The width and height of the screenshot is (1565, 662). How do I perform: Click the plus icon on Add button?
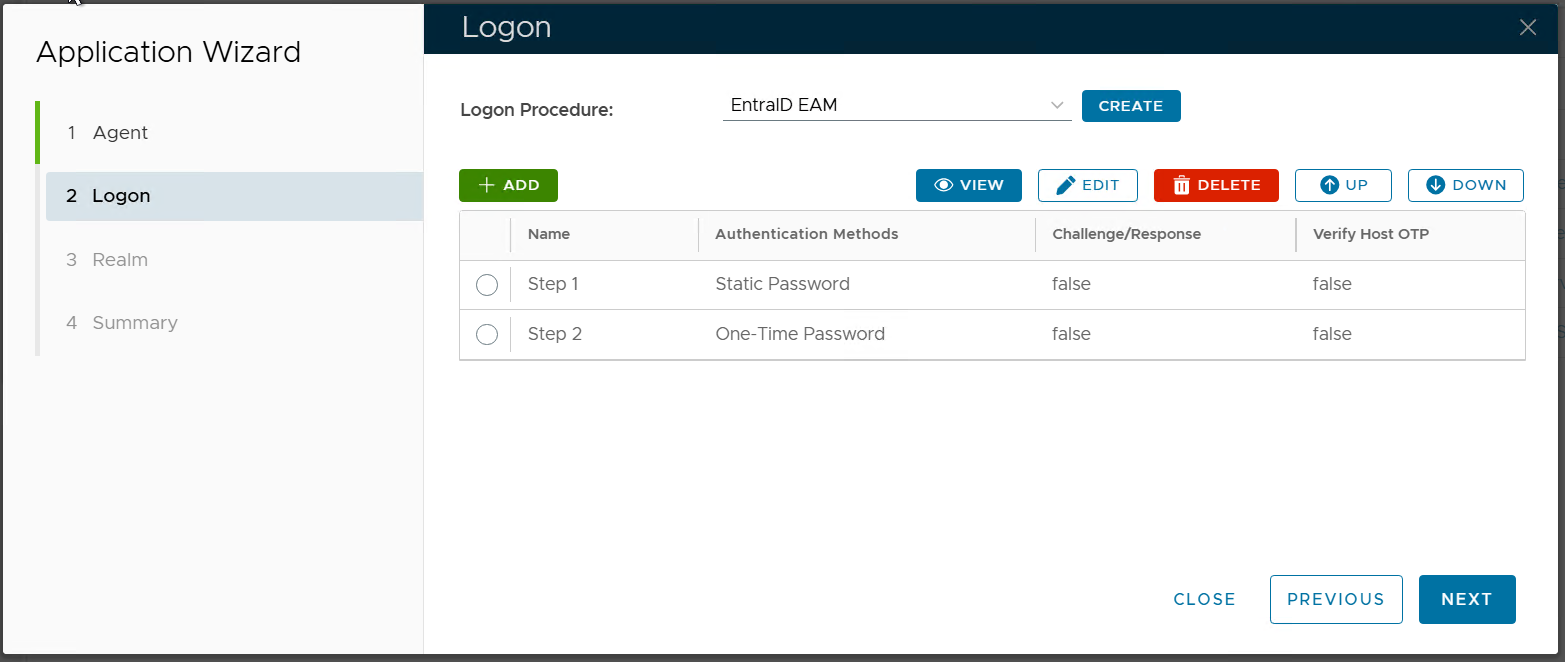coord(487,185)
